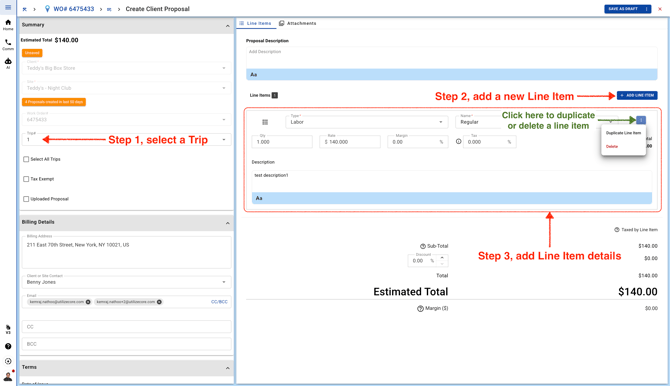Grab the line item drag handle icon
This screenshot has width=670, height=386.
coord(265,122)
